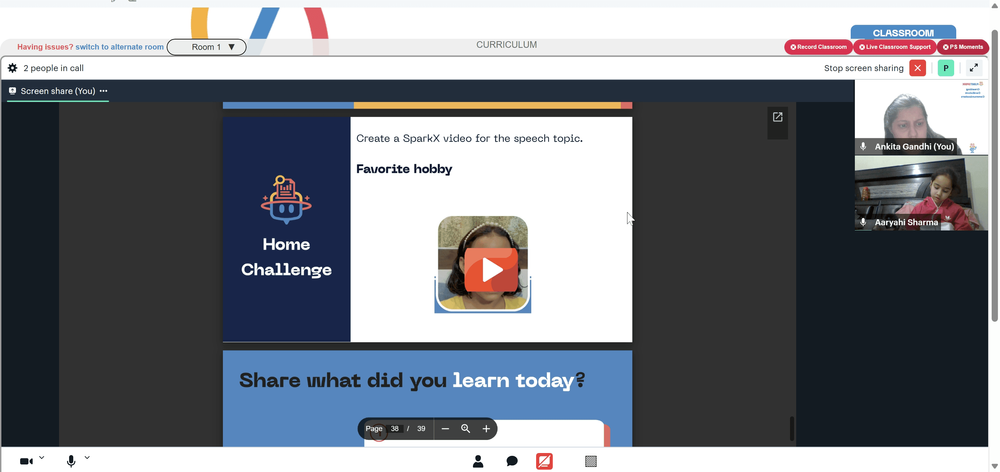Click the magnifier zoom reset icon
The width and height of the screenshot is (1000, 472).
tap(466, 429)
